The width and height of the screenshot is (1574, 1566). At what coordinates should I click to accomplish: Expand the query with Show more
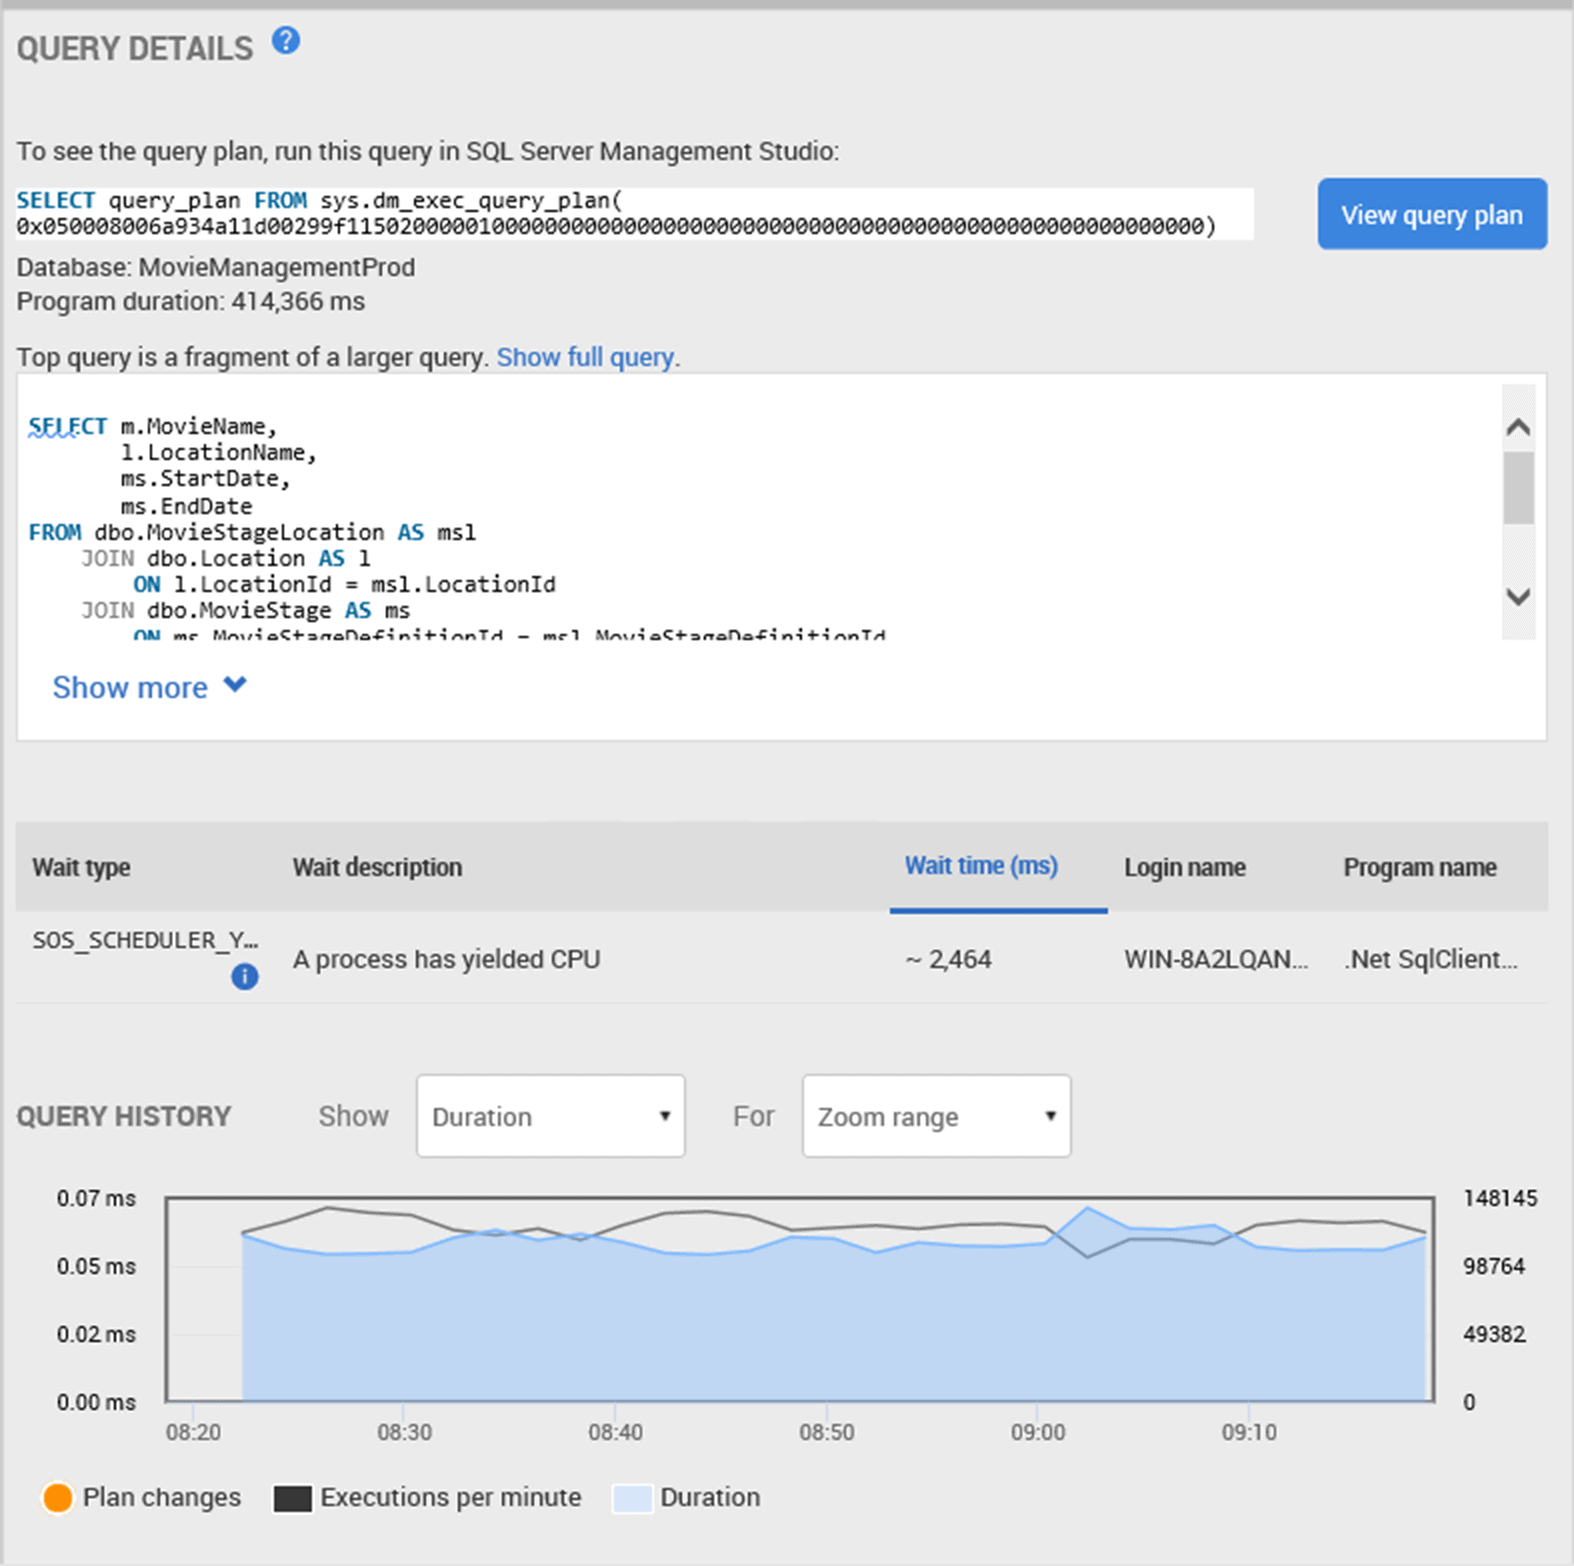tap(149, 687)
